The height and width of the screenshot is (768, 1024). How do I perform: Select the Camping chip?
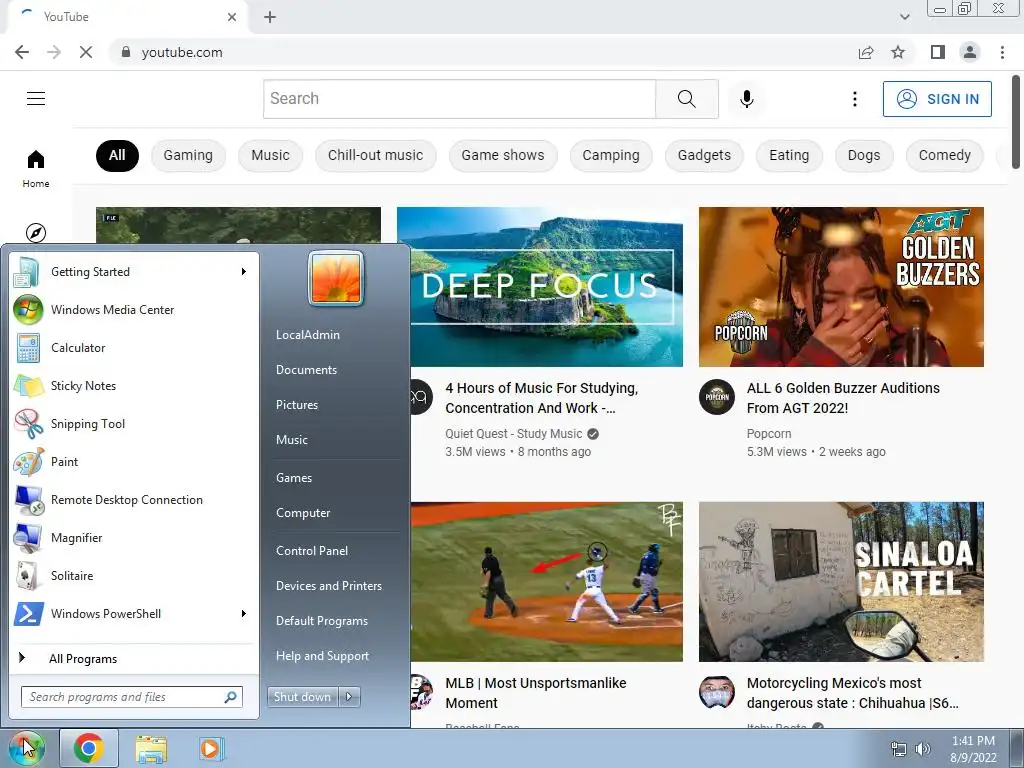click(611, 155)
